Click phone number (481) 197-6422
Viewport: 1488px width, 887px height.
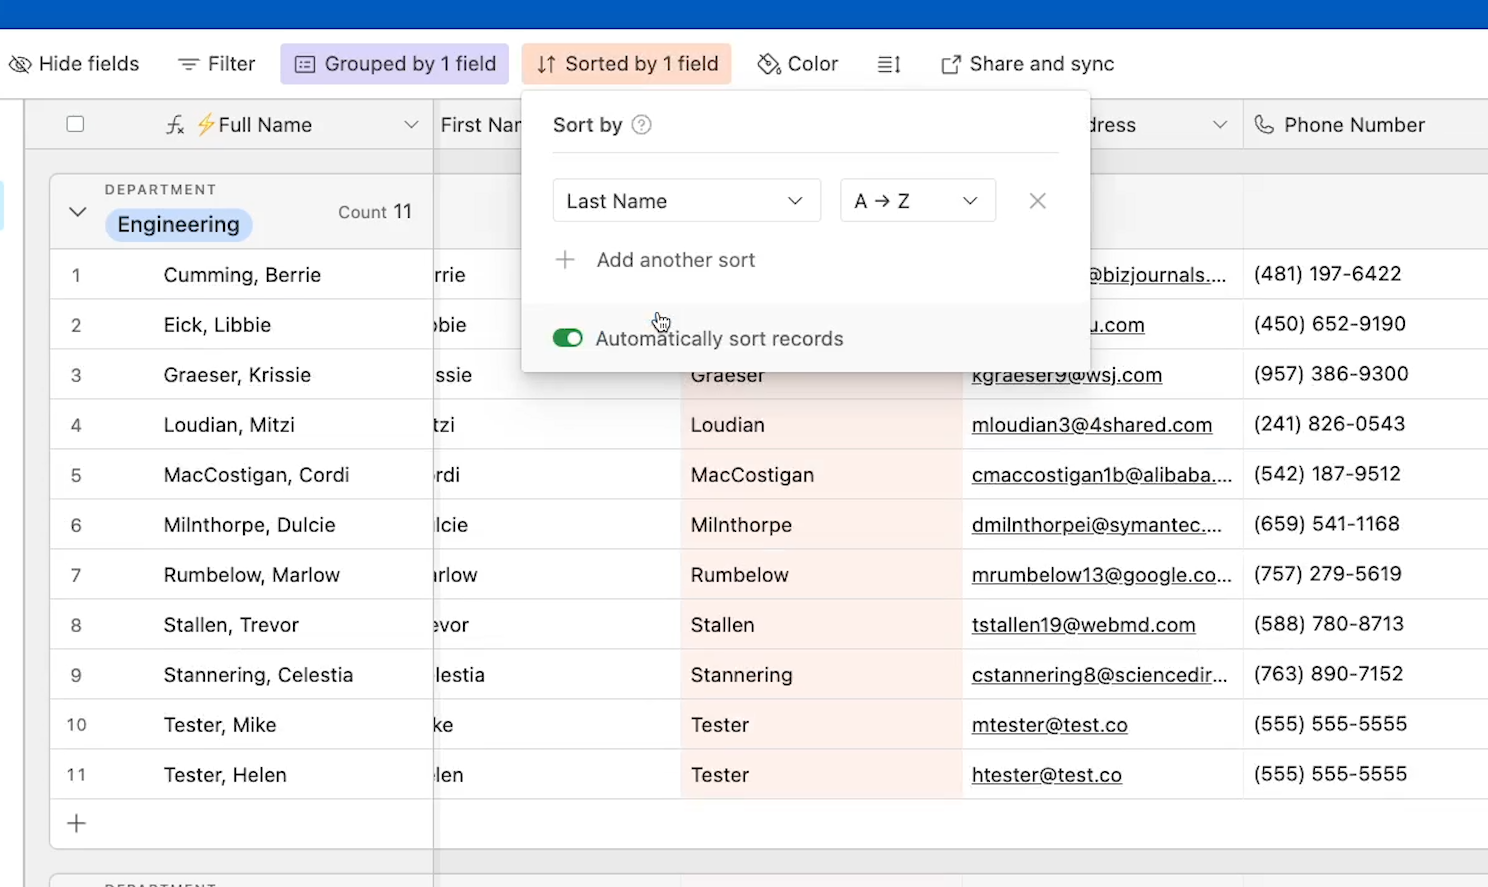1328,274
